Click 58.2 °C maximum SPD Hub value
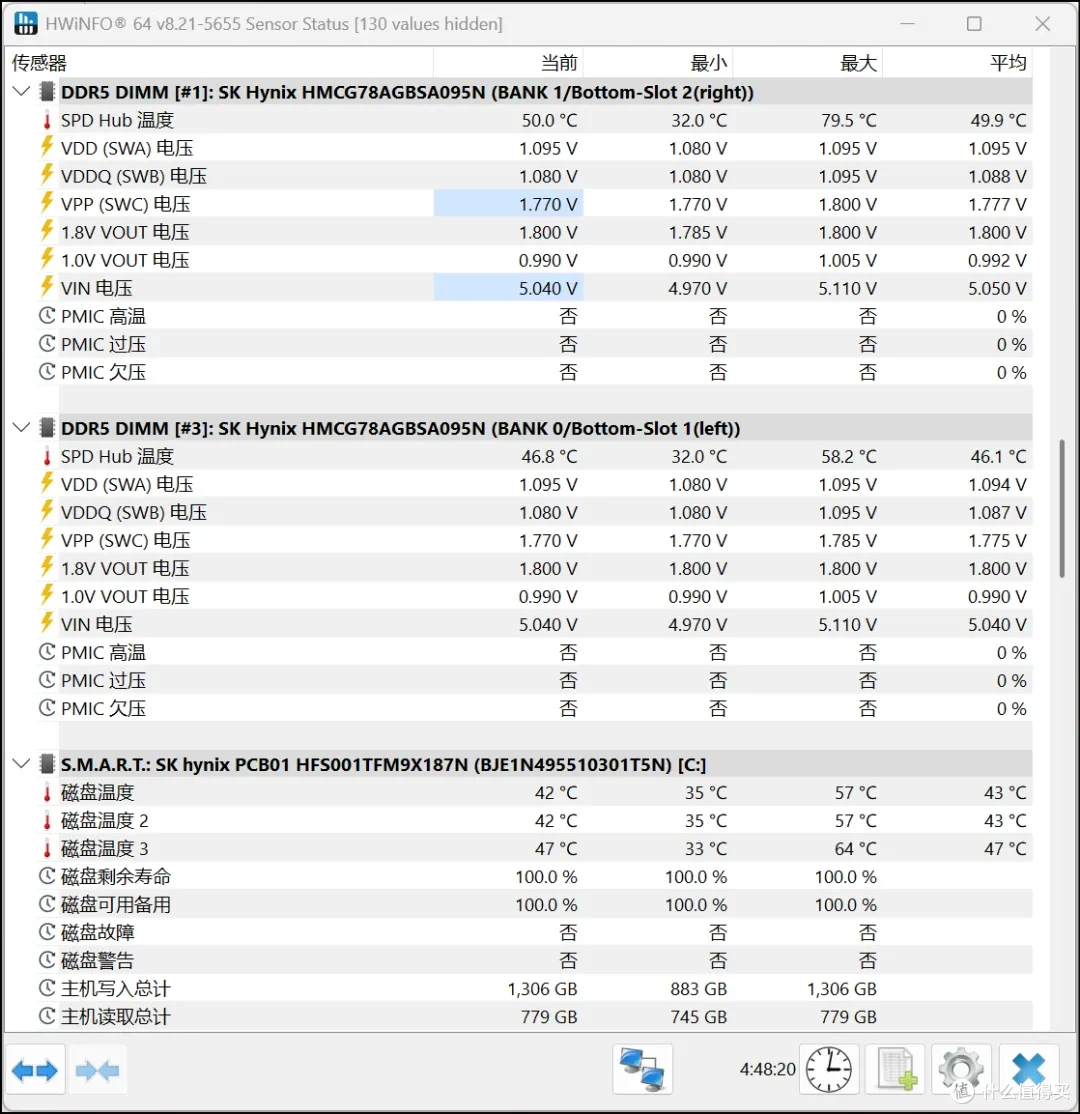This screenshot has width=1080, height=1114. 848,456
